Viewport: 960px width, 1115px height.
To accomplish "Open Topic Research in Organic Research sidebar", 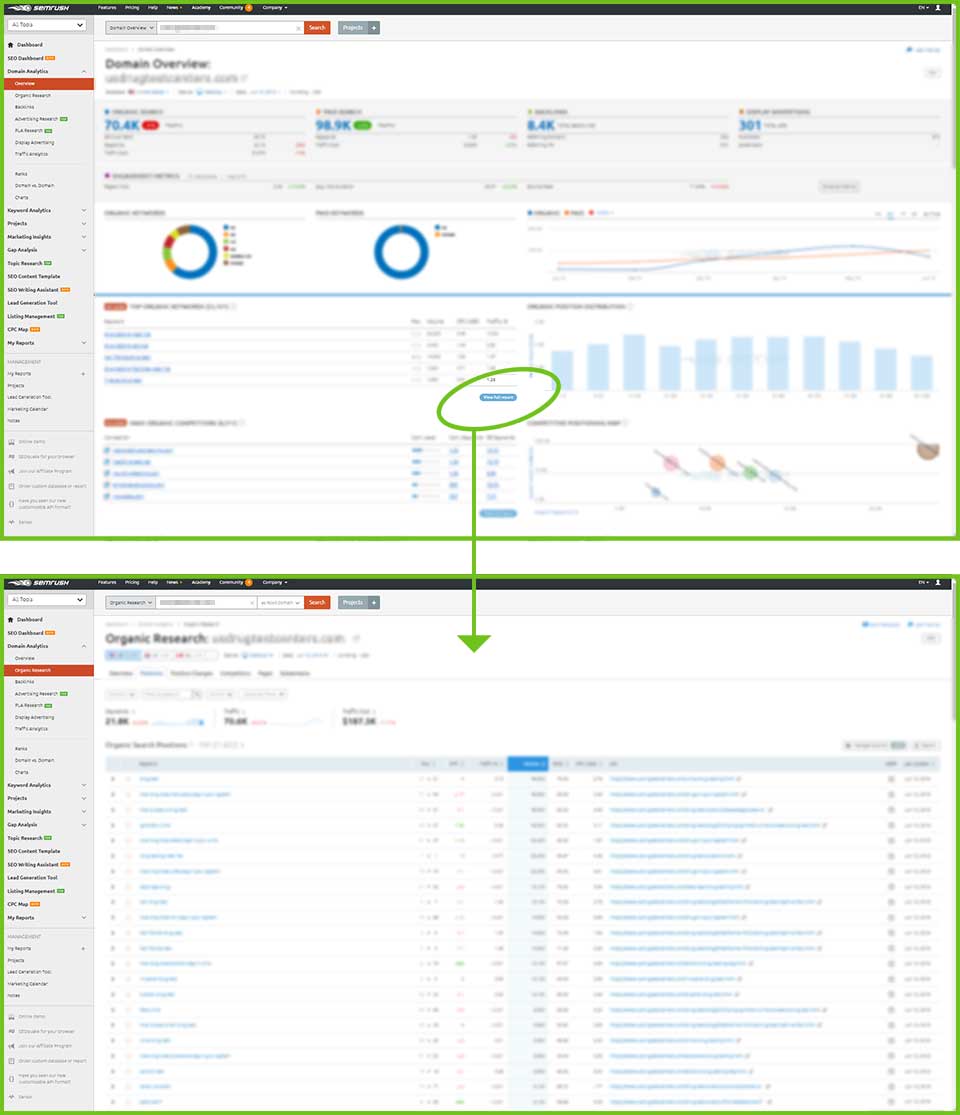I will click(29, 838).
